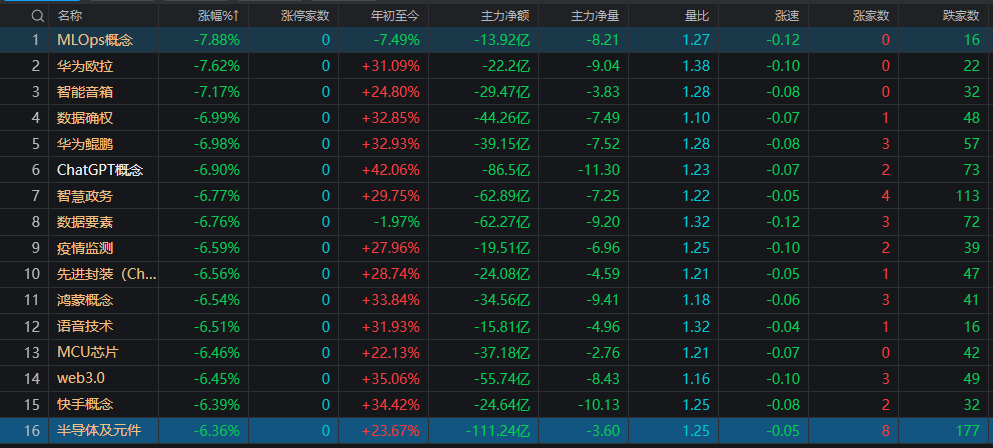The height and width of the screenshot is (448, 993).
Task: Select the web3.0 row
Action: coord(496,378)
